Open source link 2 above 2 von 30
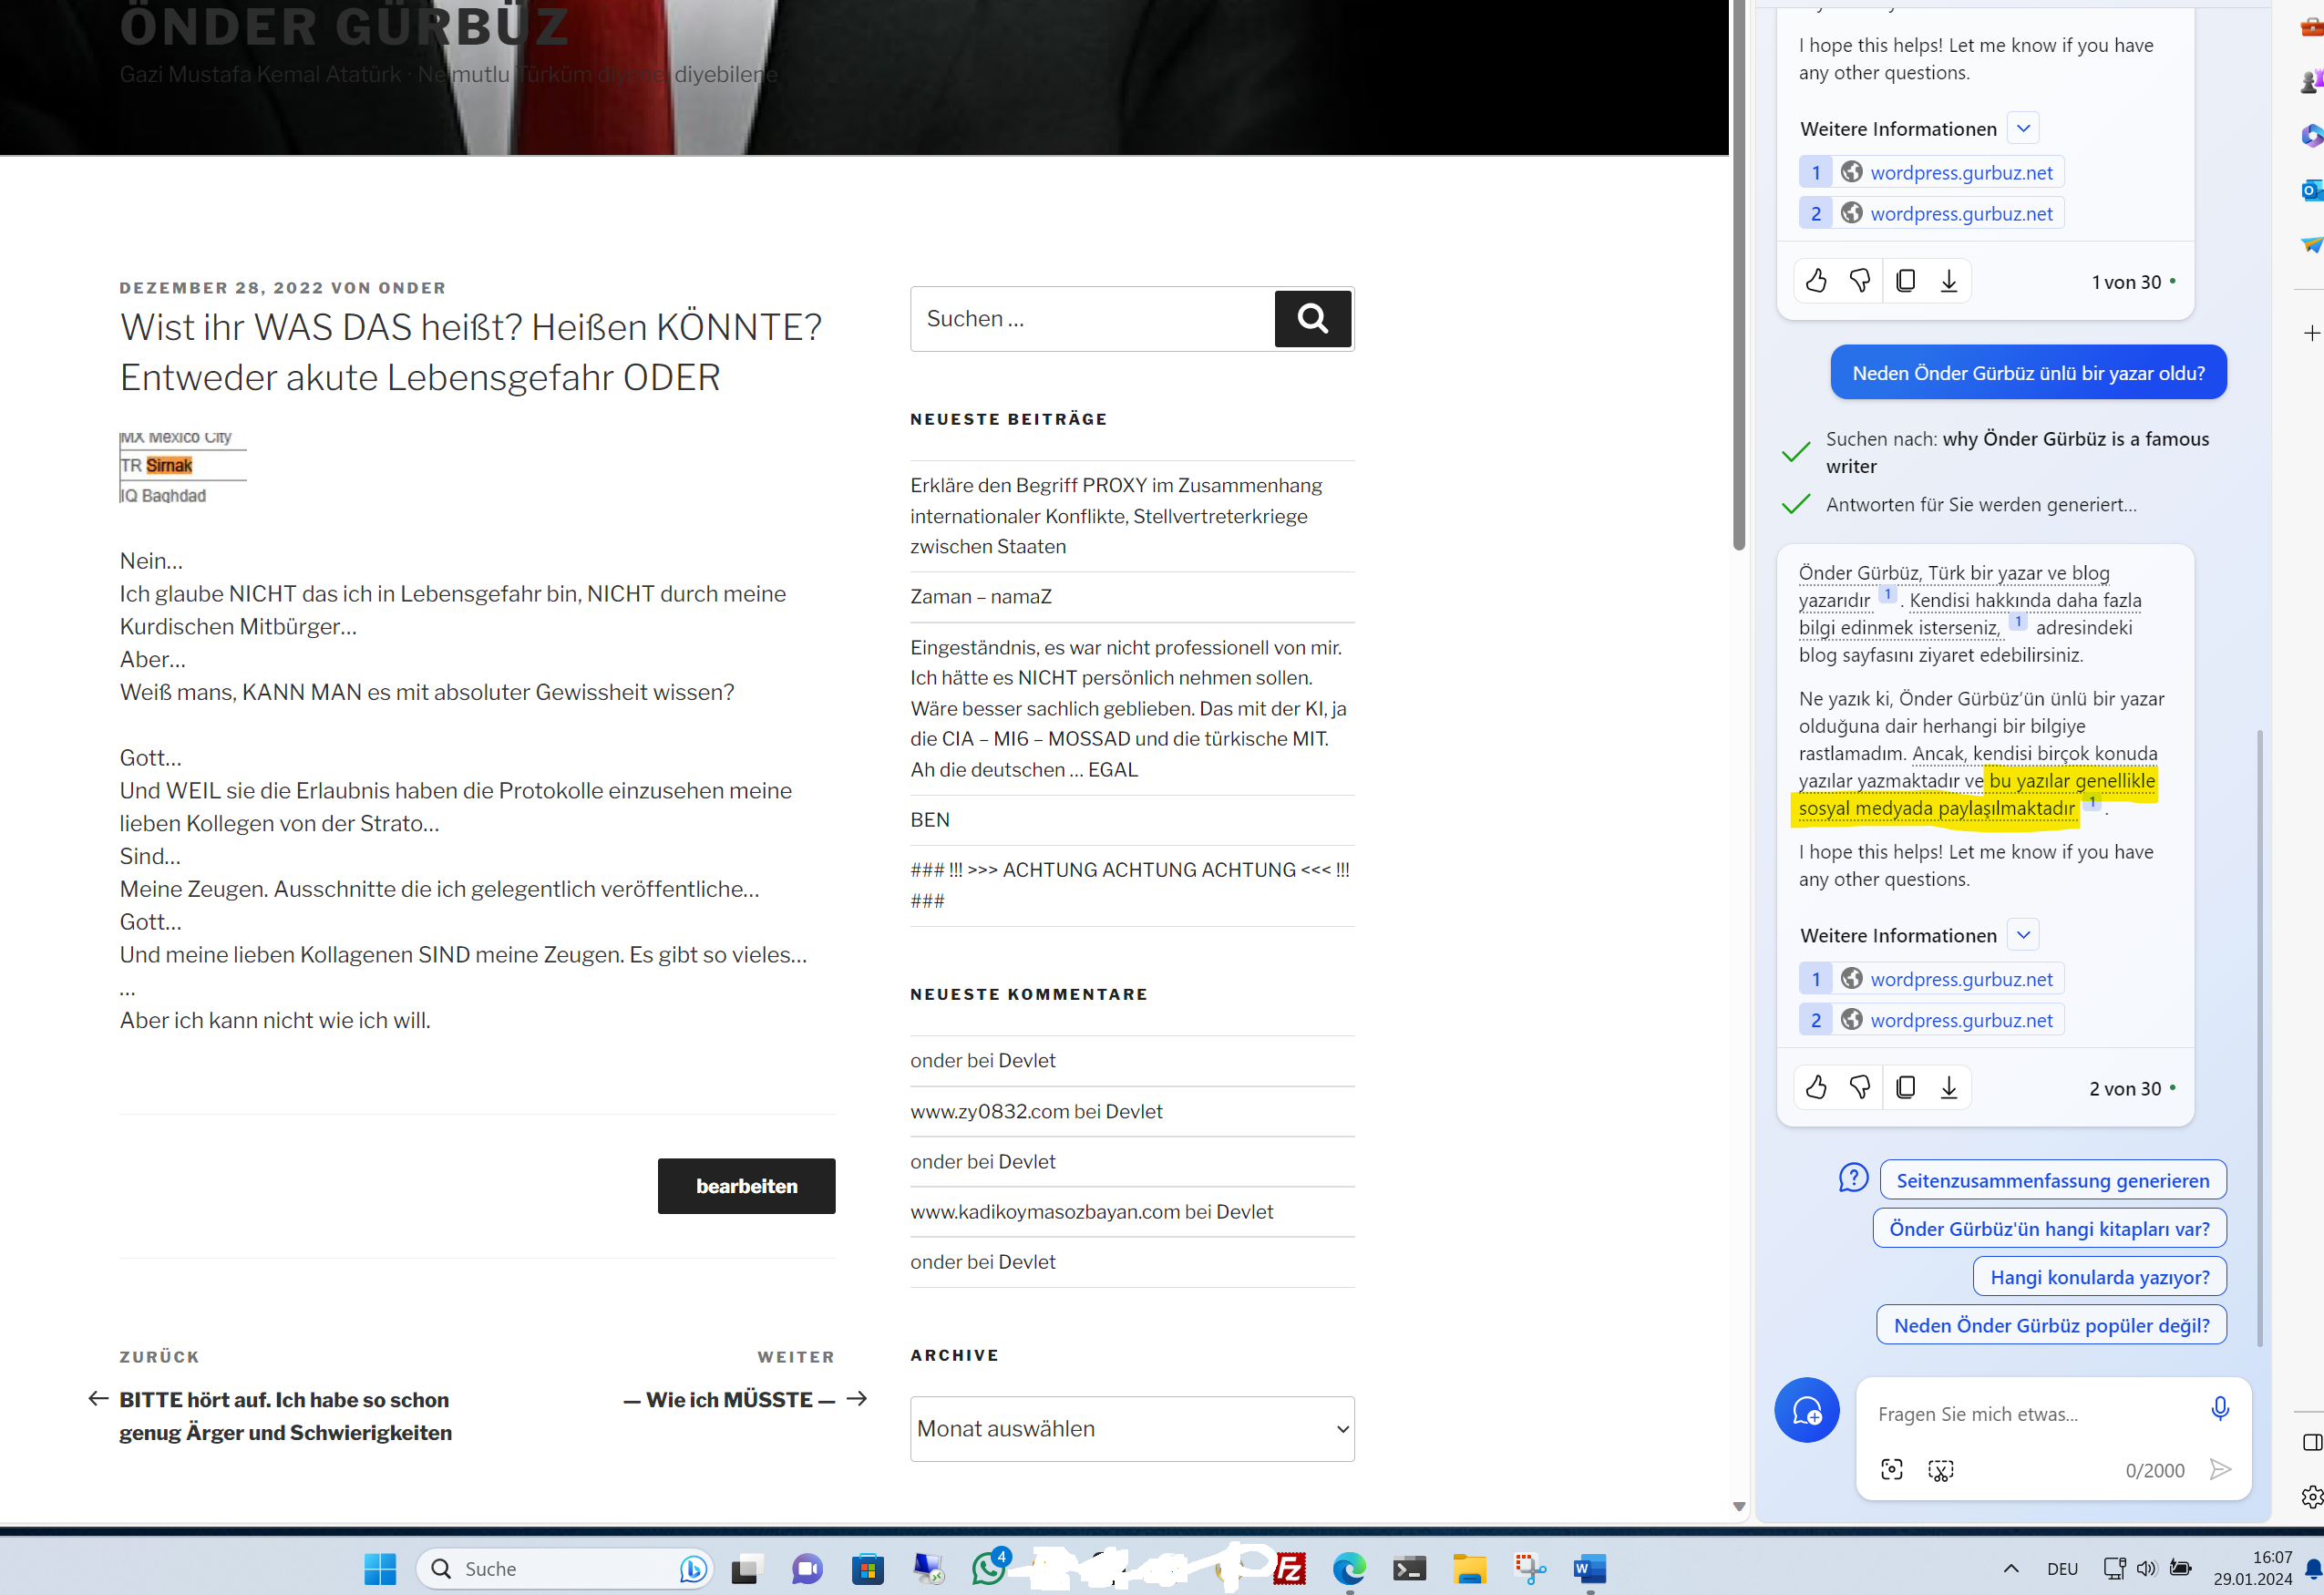 [x=1932, y=1020]
